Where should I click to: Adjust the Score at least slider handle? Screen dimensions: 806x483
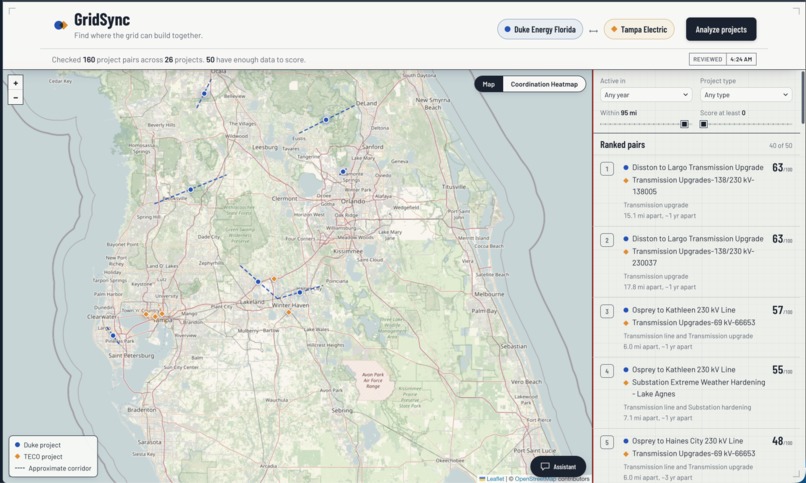pyautogui.click(x=704, y=124)
